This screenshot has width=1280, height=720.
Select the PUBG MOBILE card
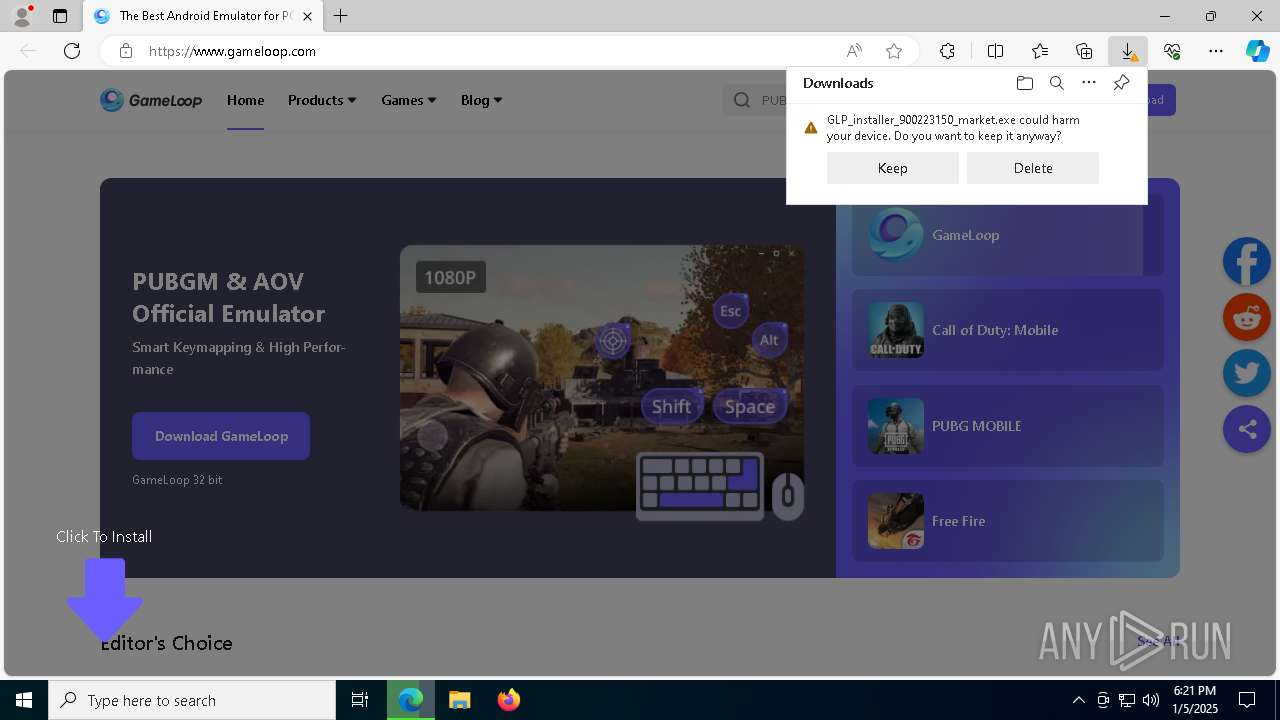pyautogui.click(x=1008, y=426)
